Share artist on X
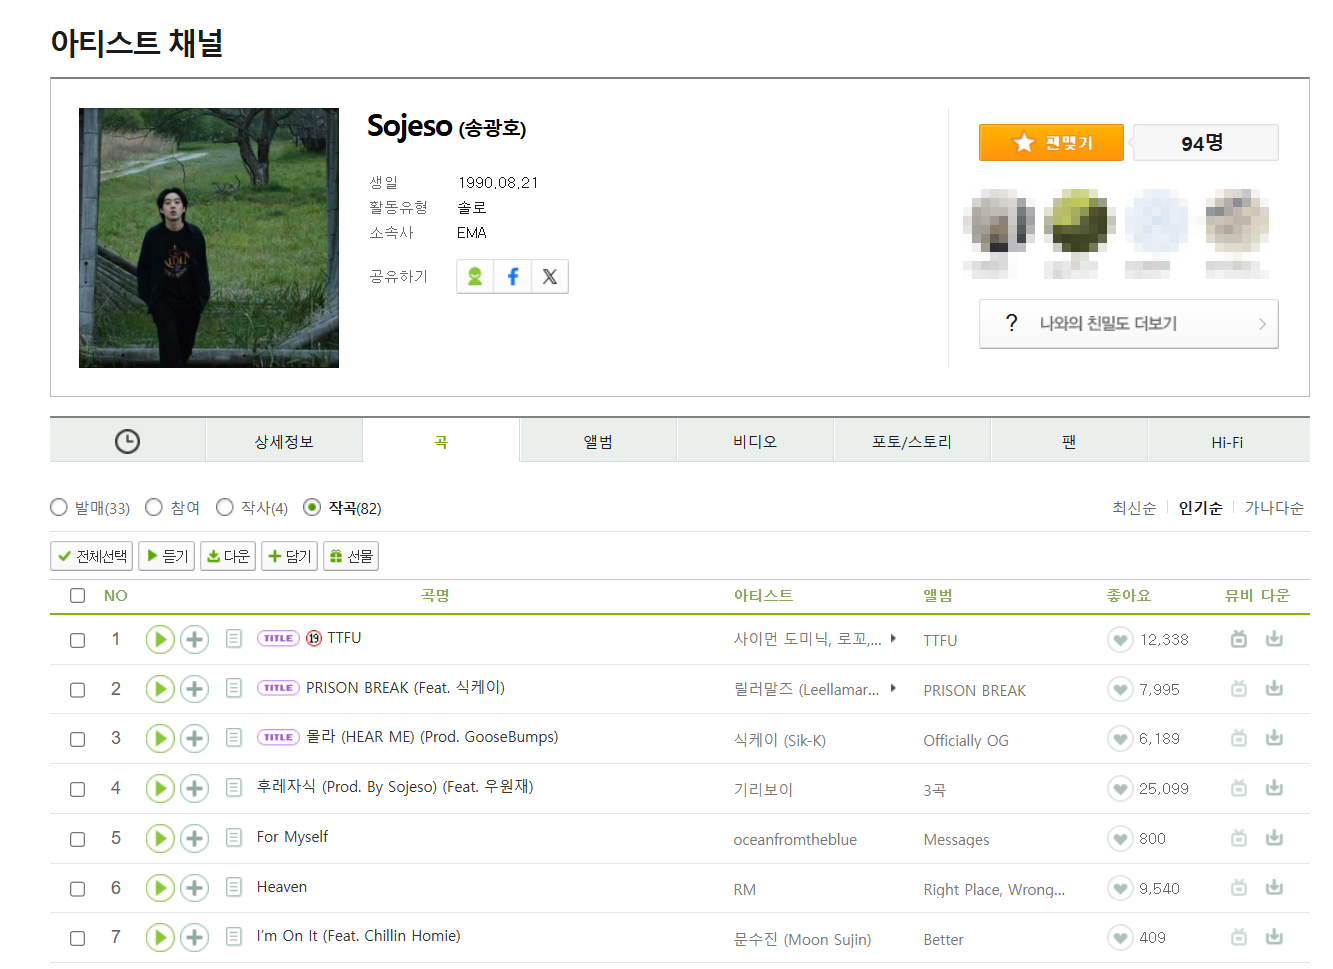The image size is (1333, 969). click(549, 277)
